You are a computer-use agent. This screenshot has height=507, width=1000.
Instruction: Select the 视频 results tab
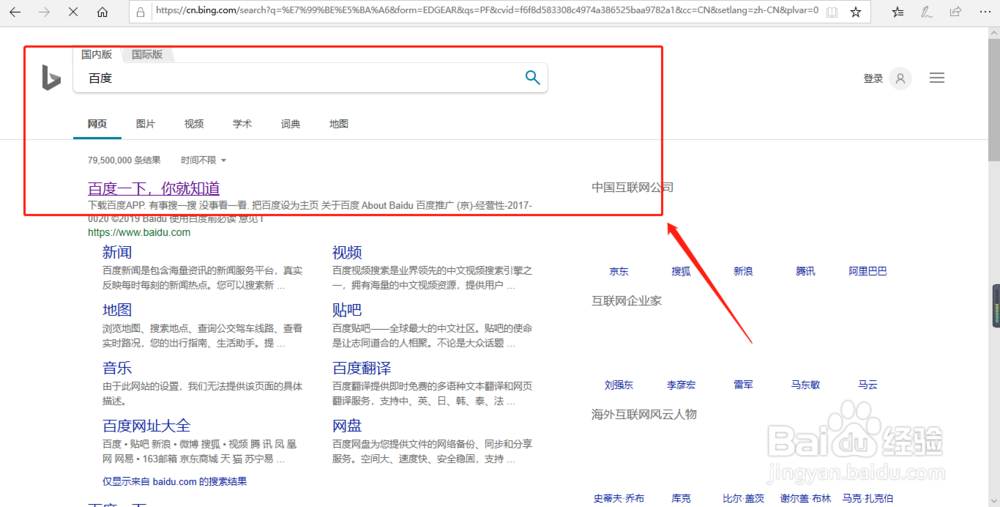(194, 124)
